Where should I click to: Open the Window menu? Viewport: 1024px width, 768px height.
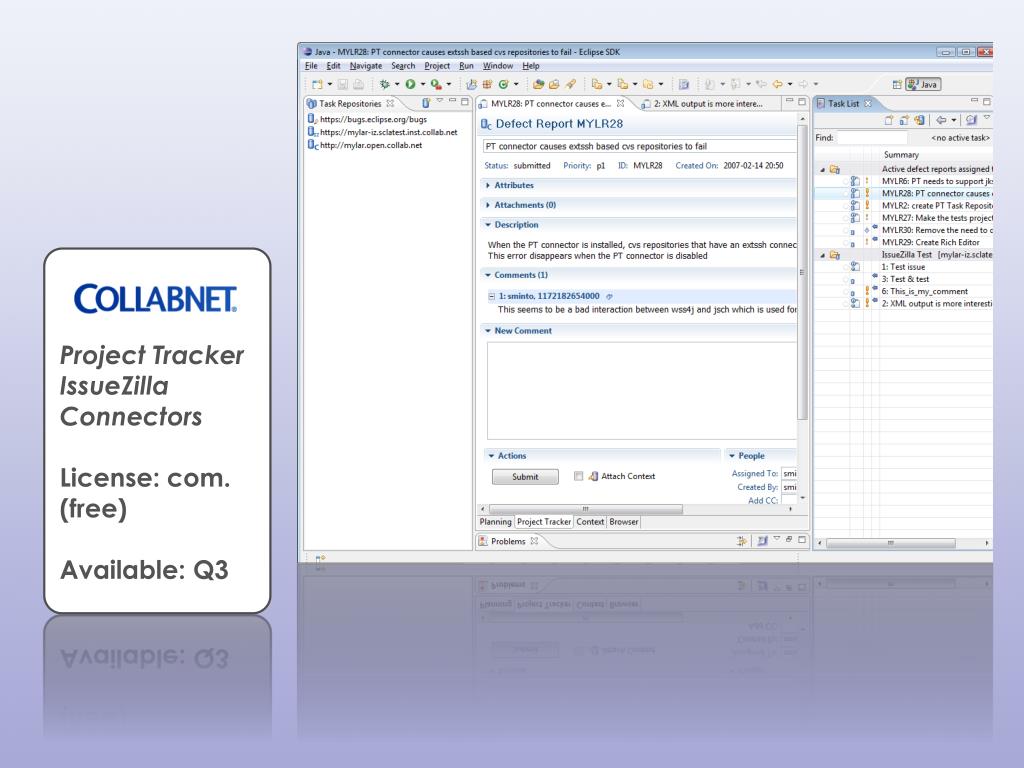pos(498,66)
